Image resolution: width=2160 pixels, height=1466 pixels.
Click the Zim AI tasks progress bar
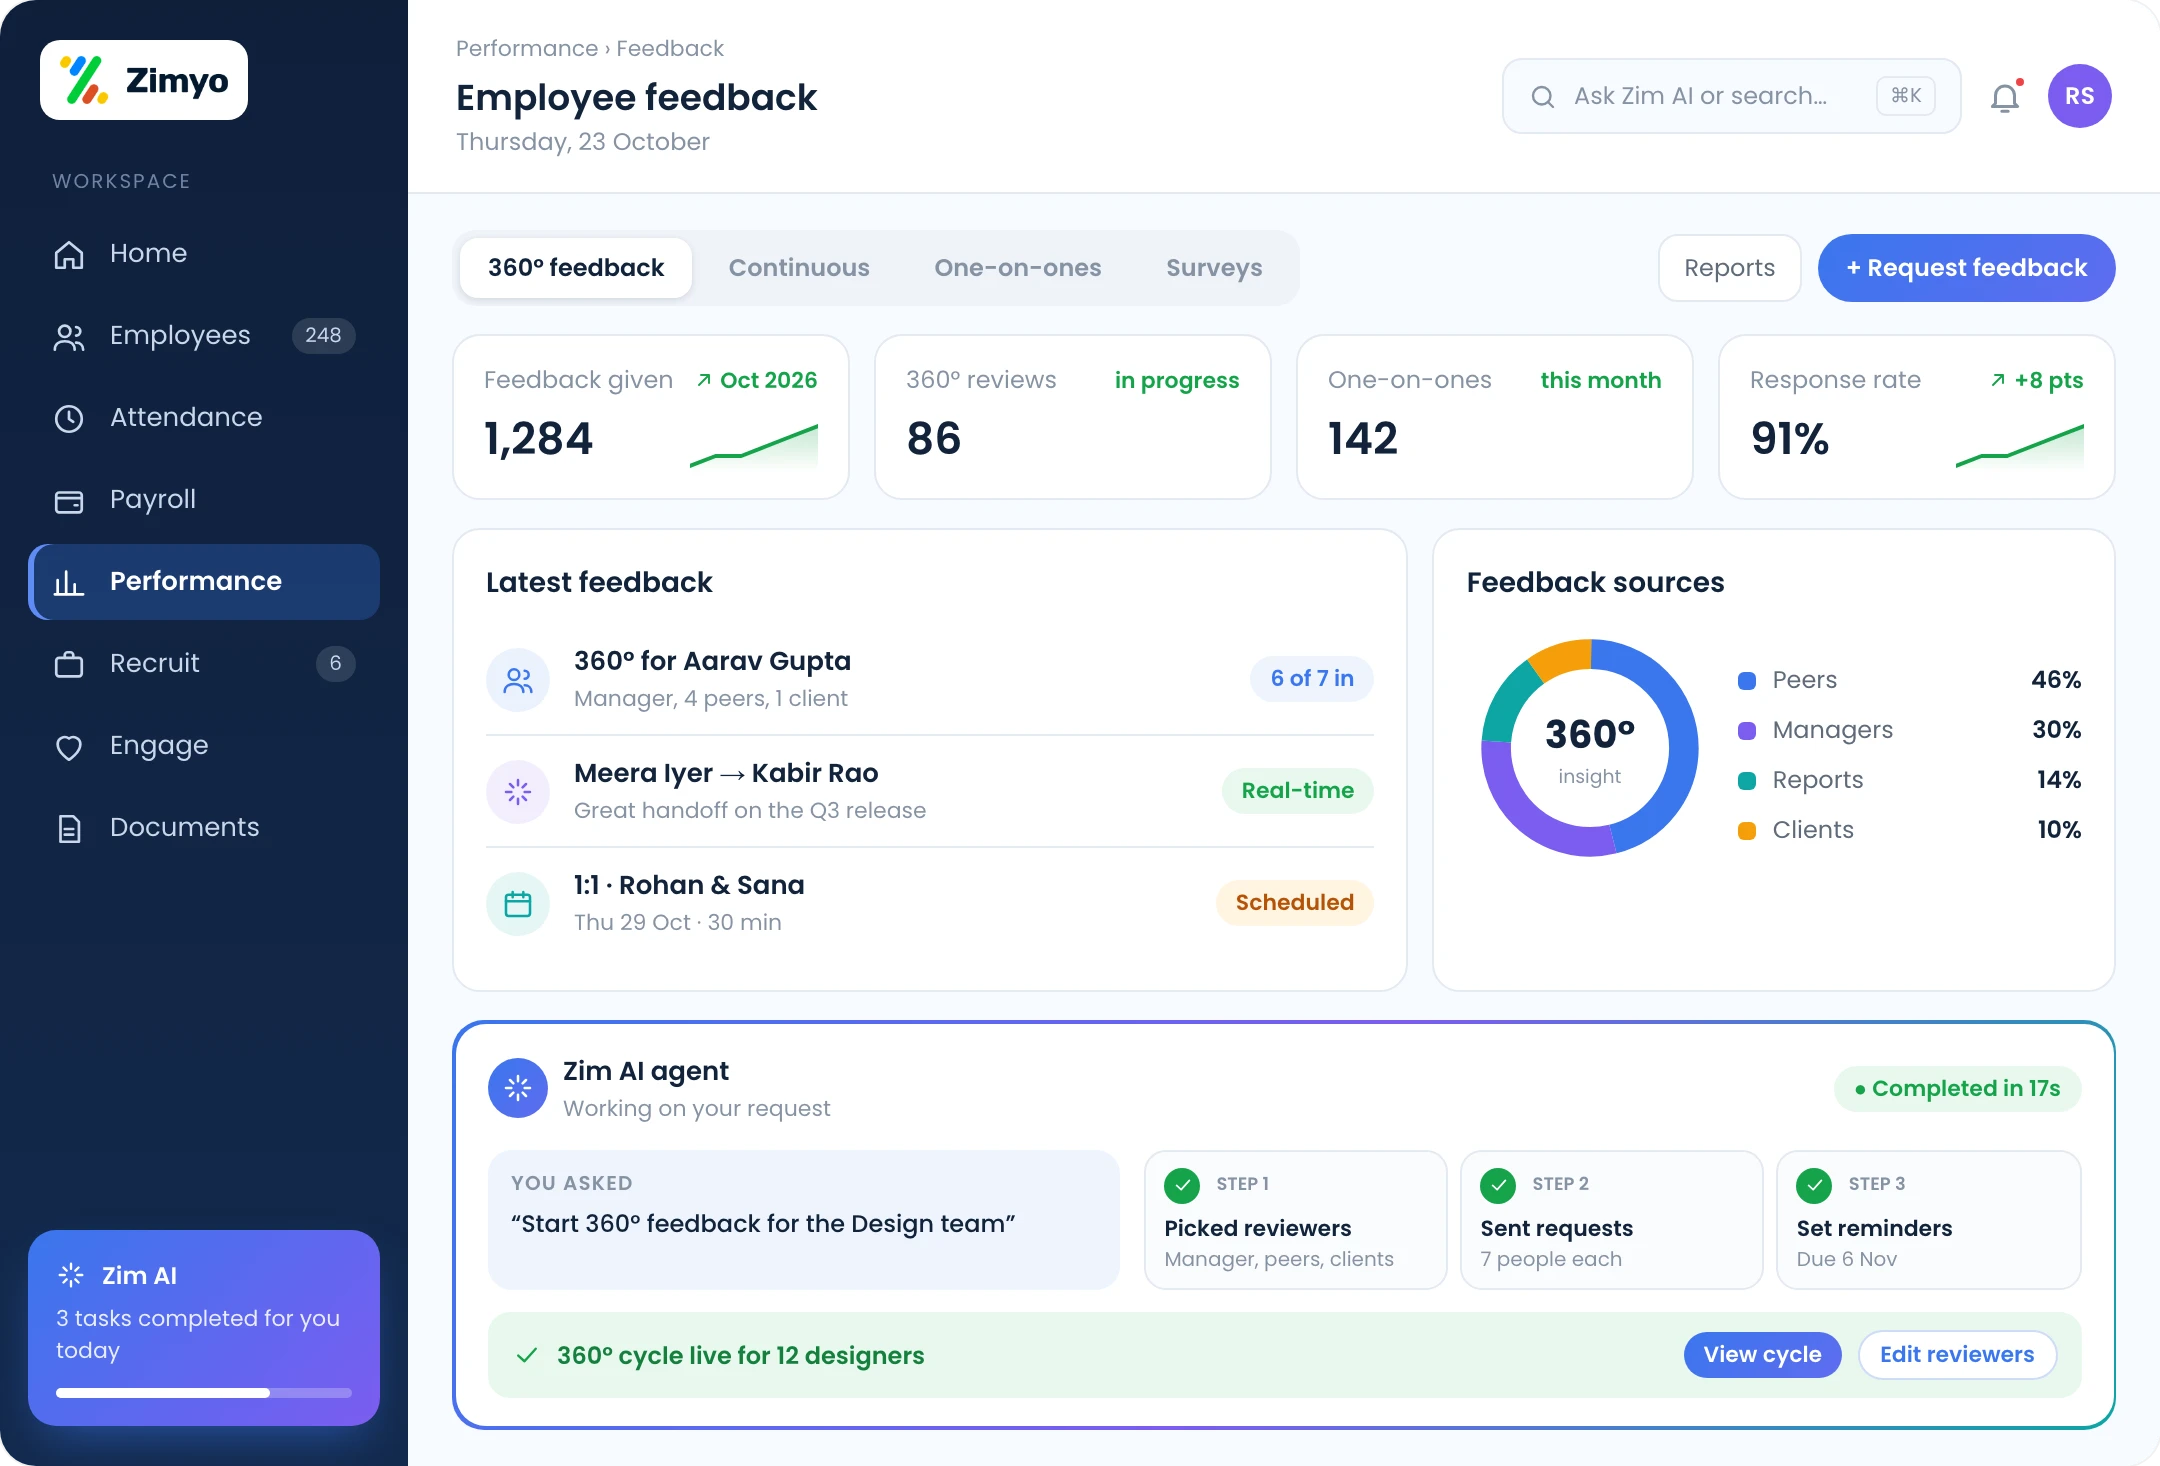[204, 1393]
